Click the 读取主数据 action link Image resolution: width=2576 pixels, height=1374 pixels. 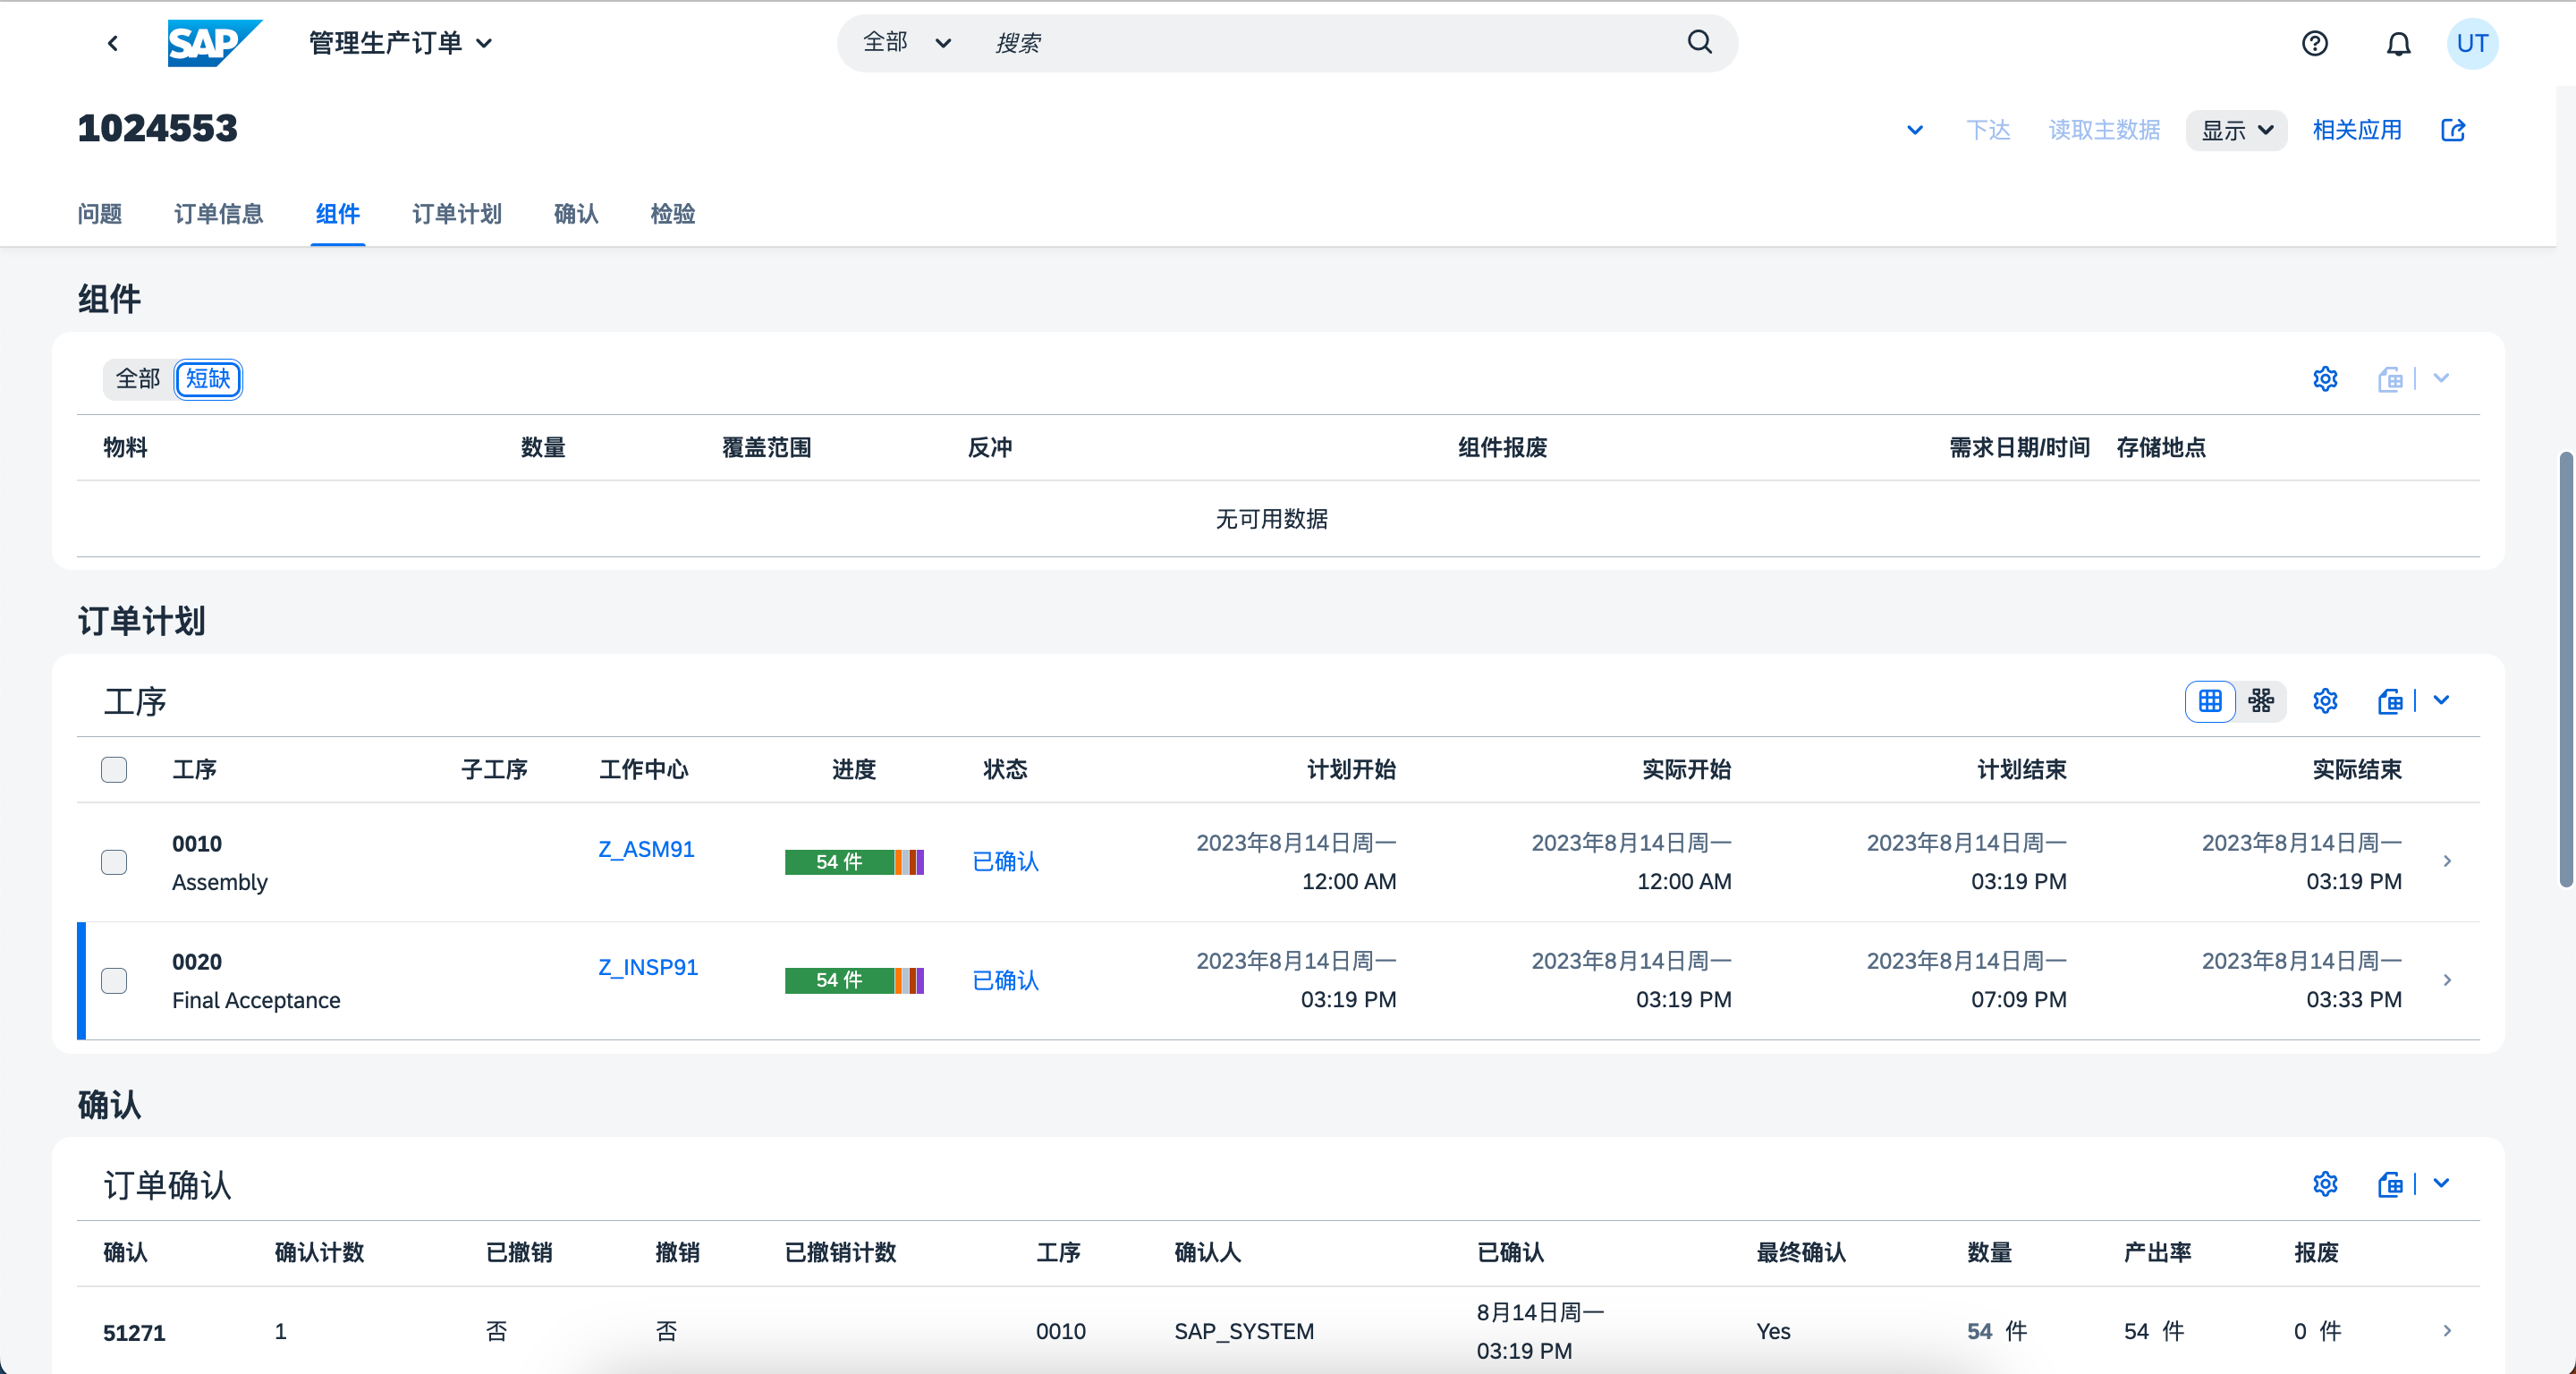[x=2103, y=130]
